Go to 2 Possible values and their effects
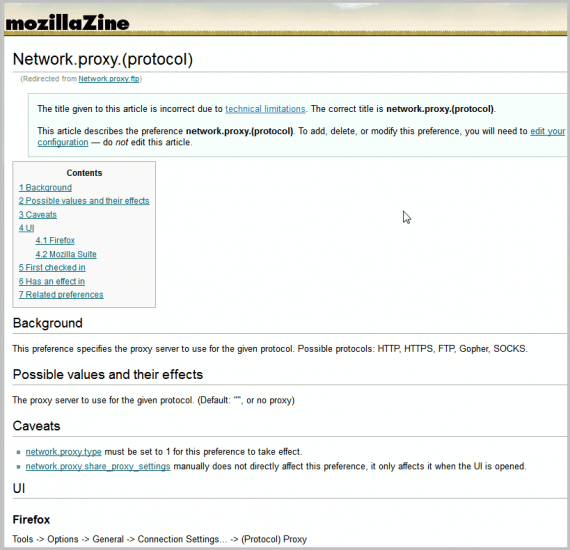The width and height of the screenshot is (570, 550). point(84,201)
